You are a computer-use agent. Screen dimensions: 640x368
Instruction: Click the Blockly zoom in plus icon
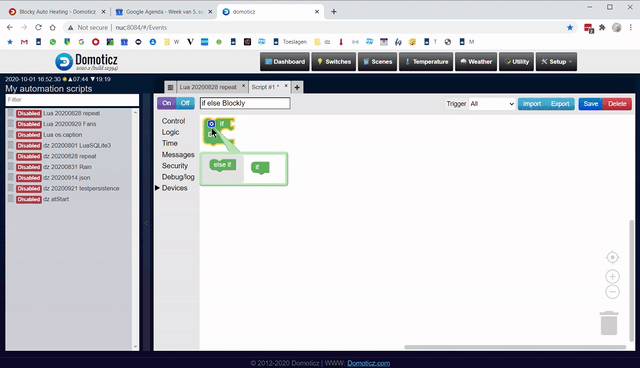pyautogui.click(x=612, y=277)
